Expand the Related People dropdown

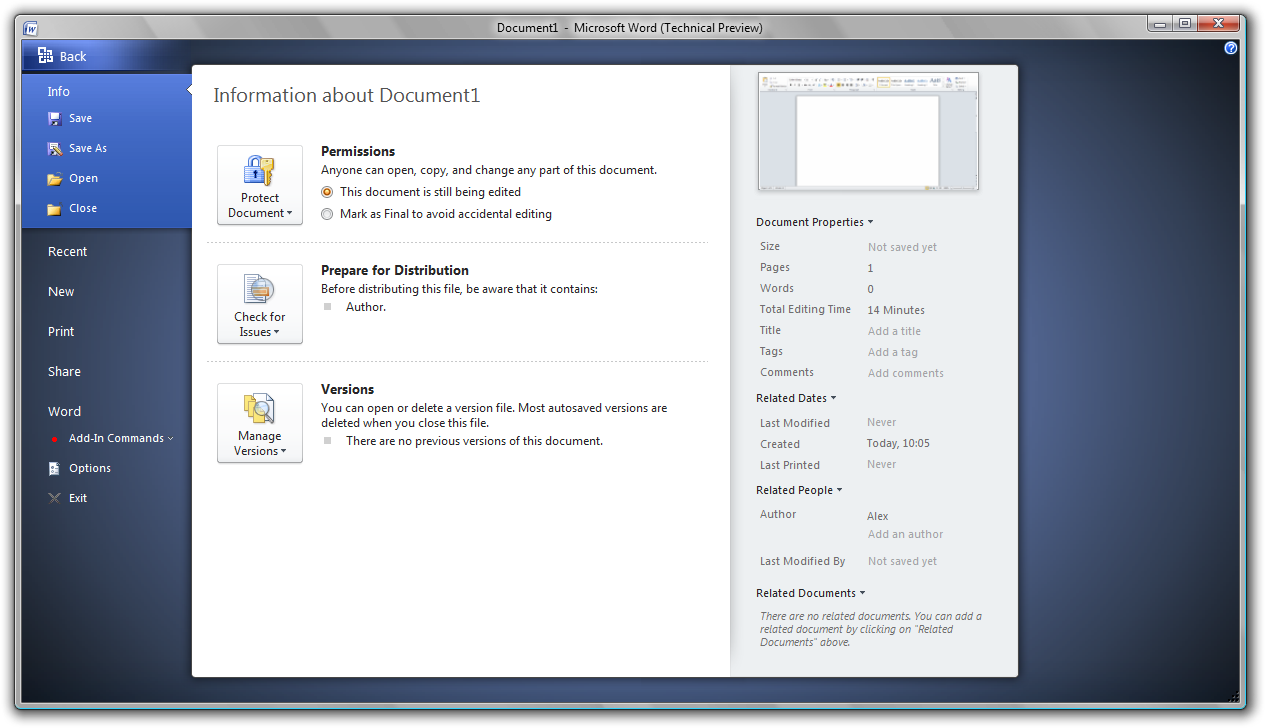[799, 490]
